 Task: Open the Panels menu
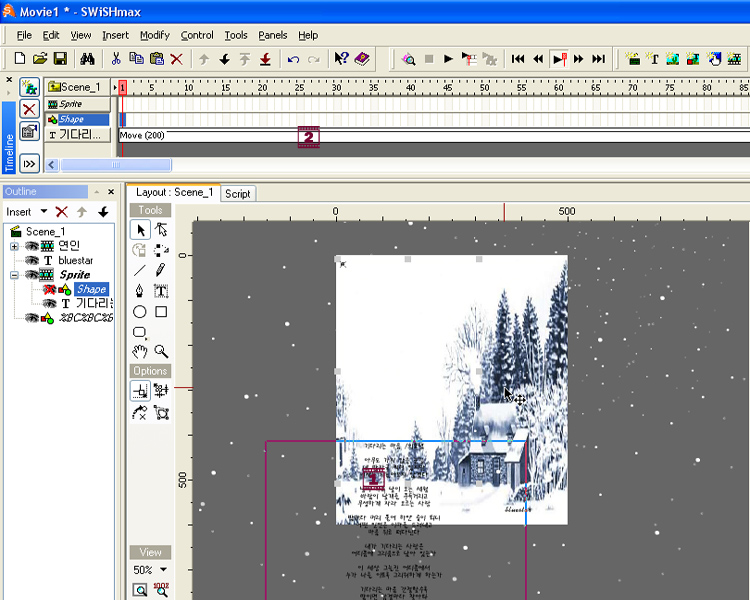coord(273,35)
